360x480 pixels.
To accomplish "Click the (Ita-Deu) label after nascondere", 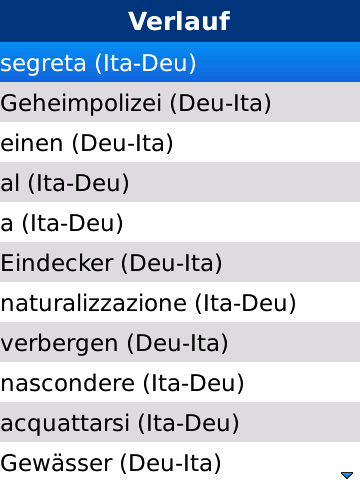I will click(x=194, y=383).
